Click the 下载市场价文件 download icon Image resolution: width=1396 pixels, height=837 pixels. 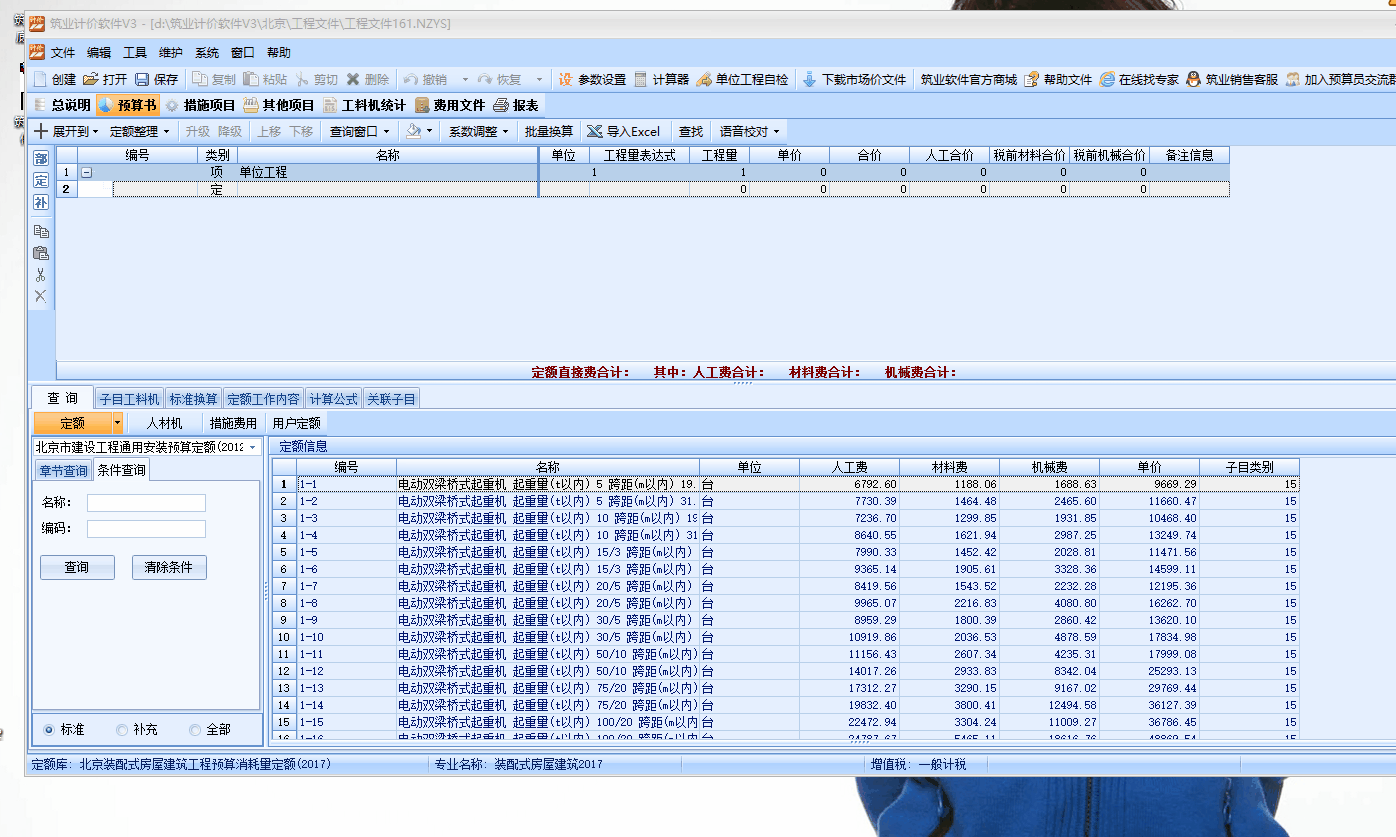coord(809,79)
